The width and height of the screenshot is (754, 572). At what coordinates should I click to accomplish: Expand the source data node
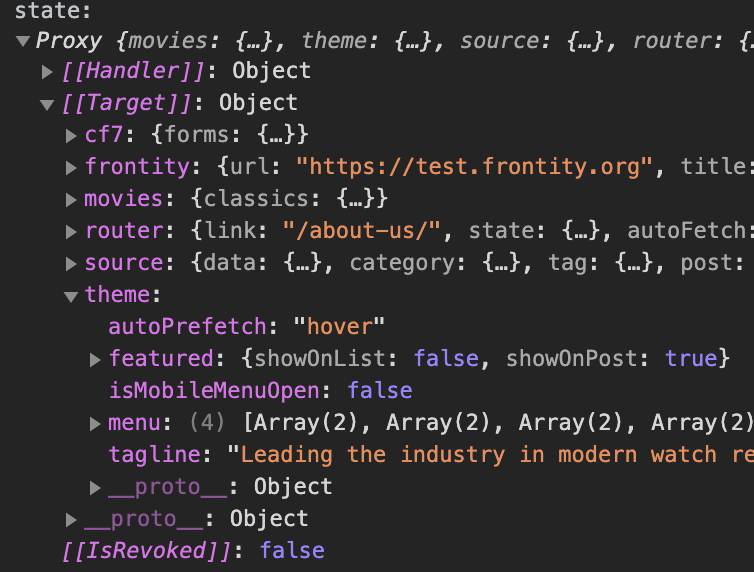tap(71, 263)
